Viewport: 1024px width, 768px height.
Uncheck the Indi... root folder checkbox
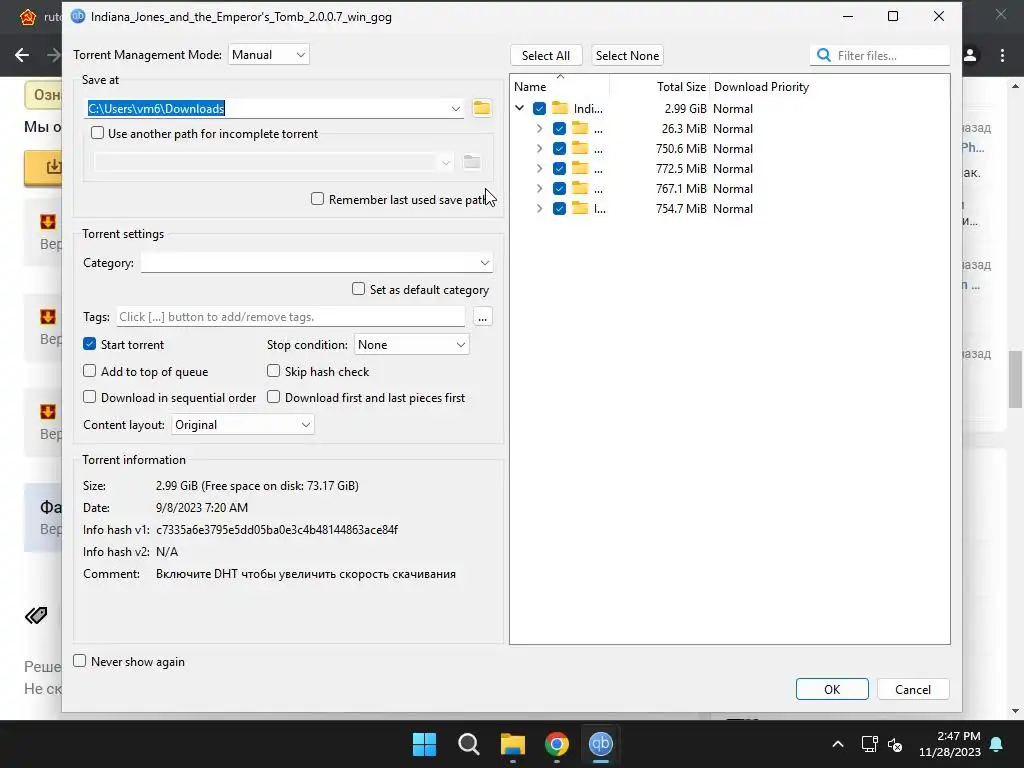click(539, 108)
